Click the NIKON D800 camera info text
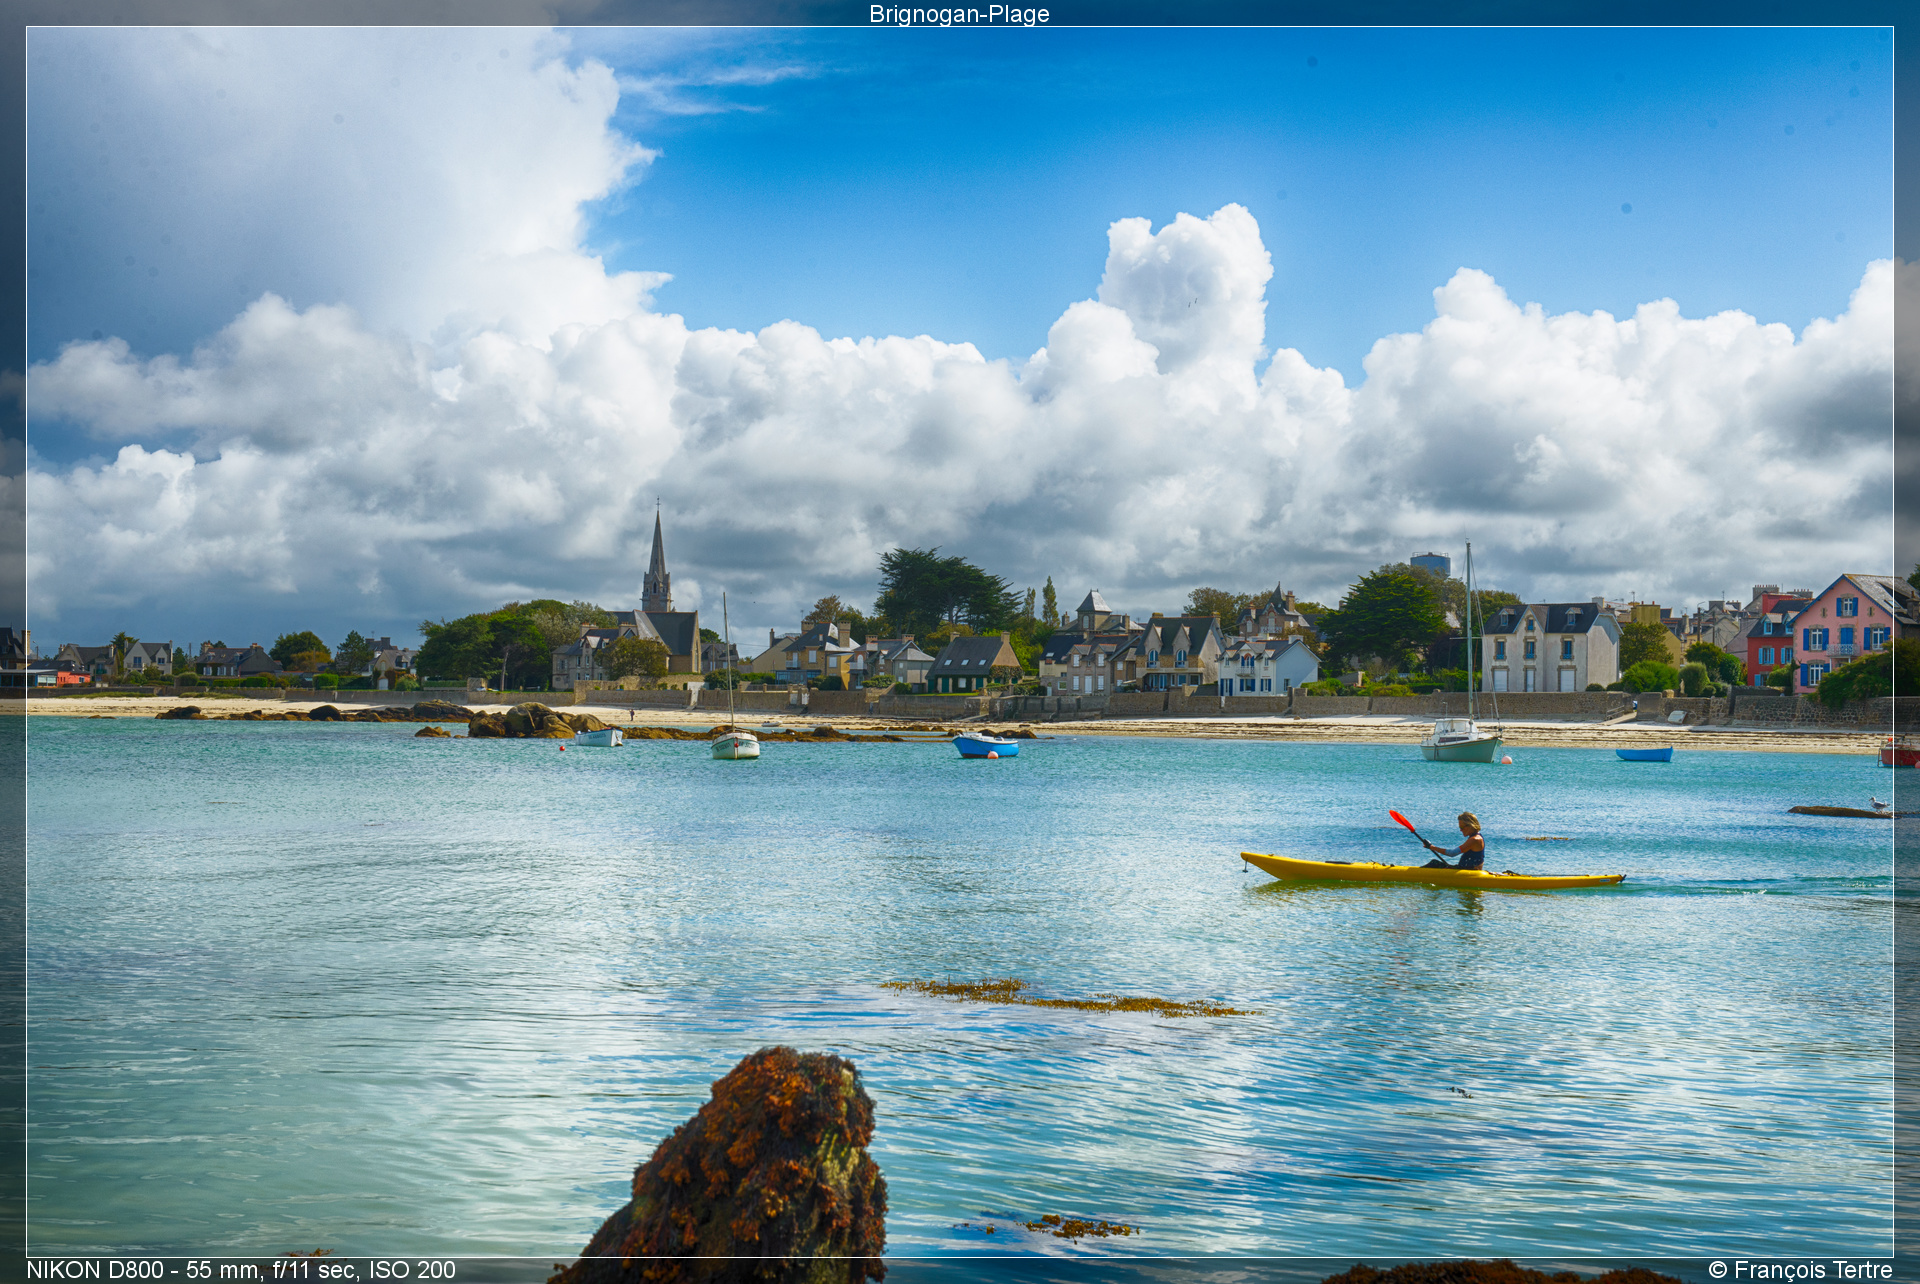 (241, 1270)
